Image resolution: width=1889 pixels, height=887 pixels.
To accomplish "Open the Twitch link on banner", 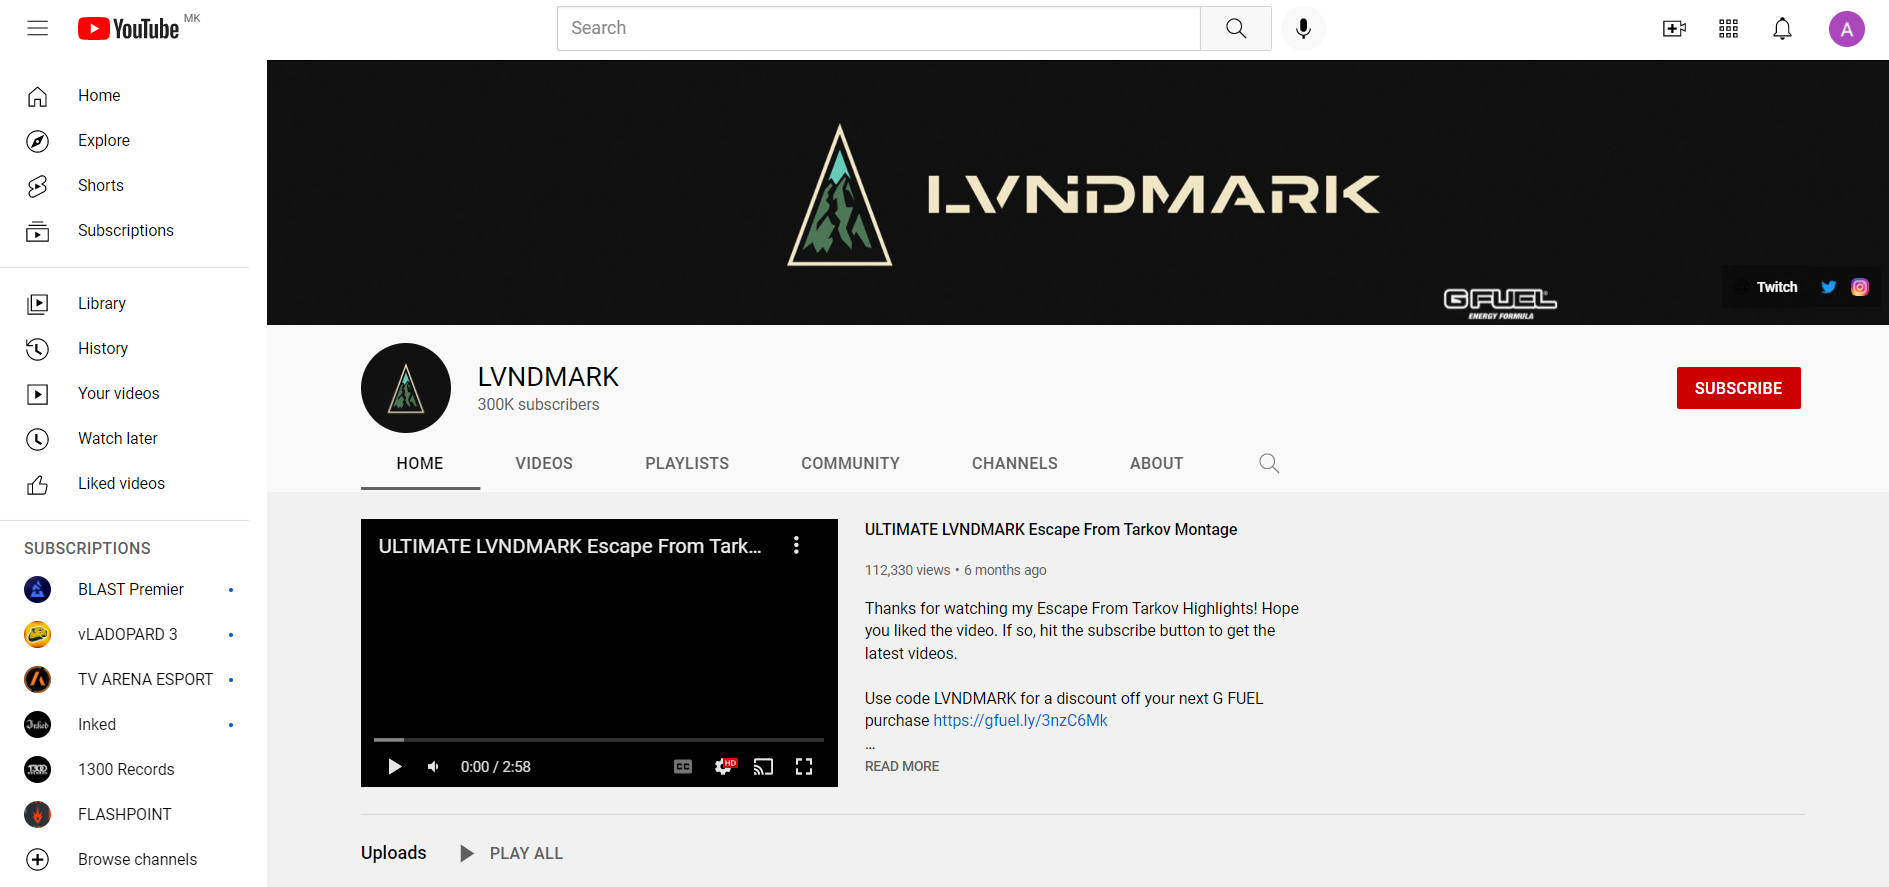I will pyautogui.click(x=1777, y=287).
